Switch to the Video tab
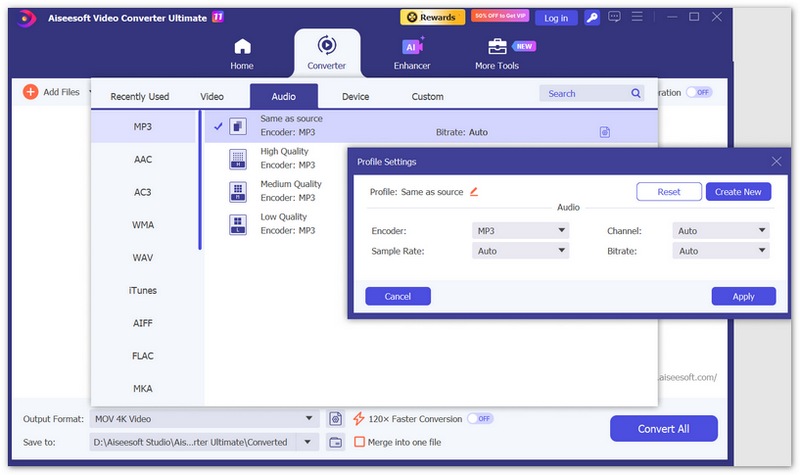800x475 pixels. [212, 96]
